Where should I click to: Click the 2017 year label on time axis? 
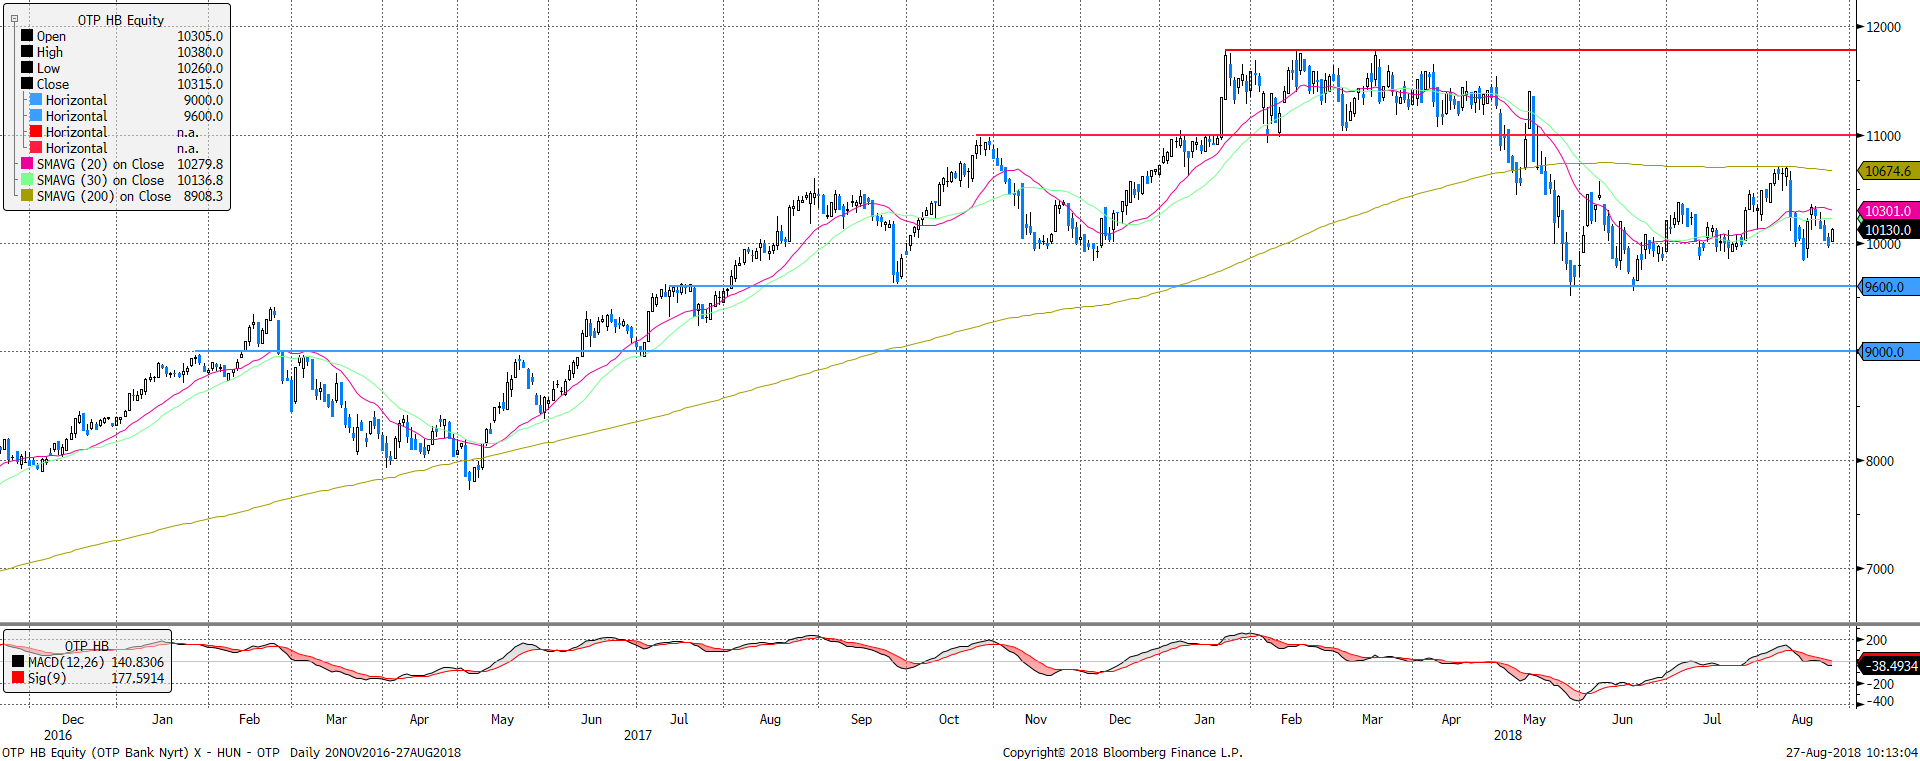click(638, 735)
